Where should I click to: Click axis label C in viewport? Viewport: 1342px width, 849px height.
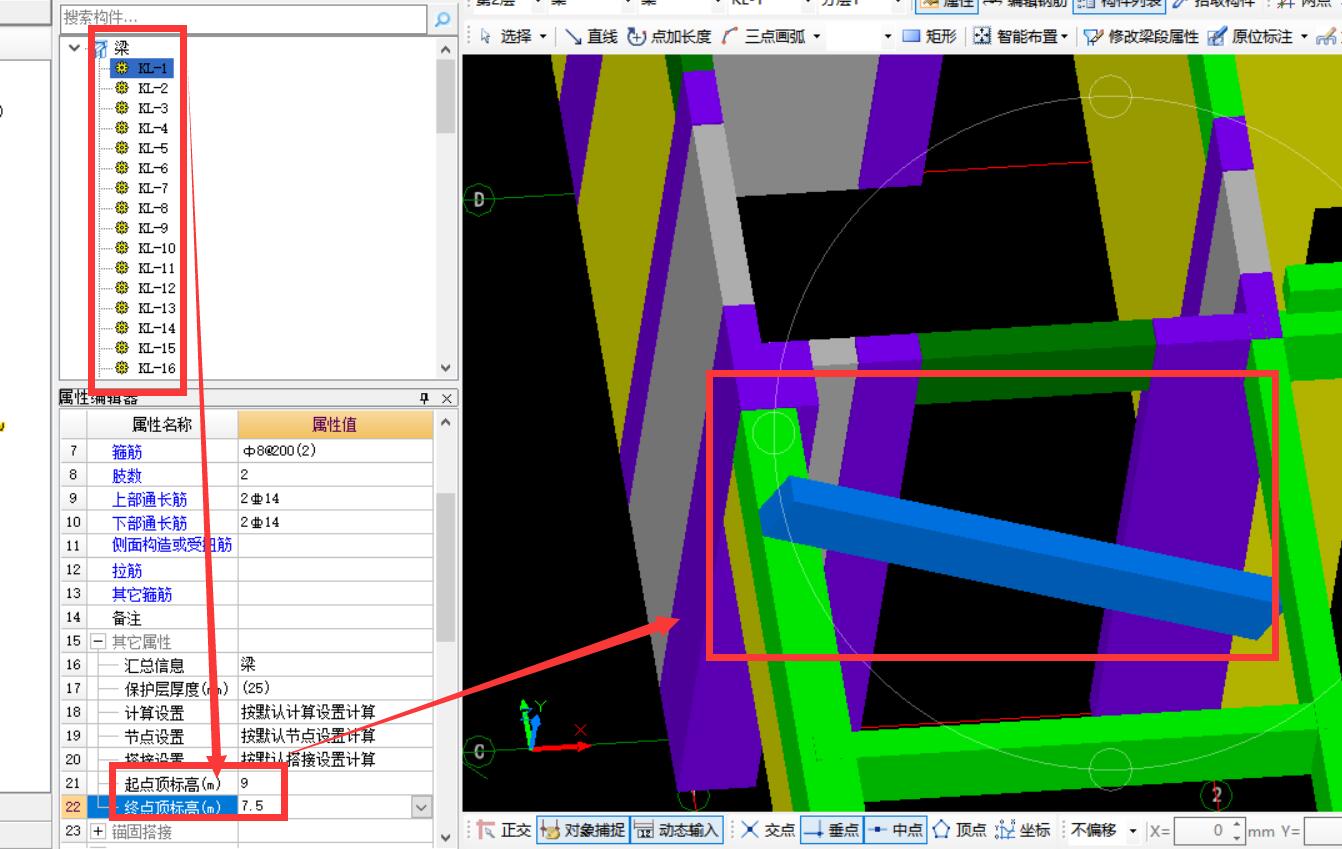pos(479,751)
